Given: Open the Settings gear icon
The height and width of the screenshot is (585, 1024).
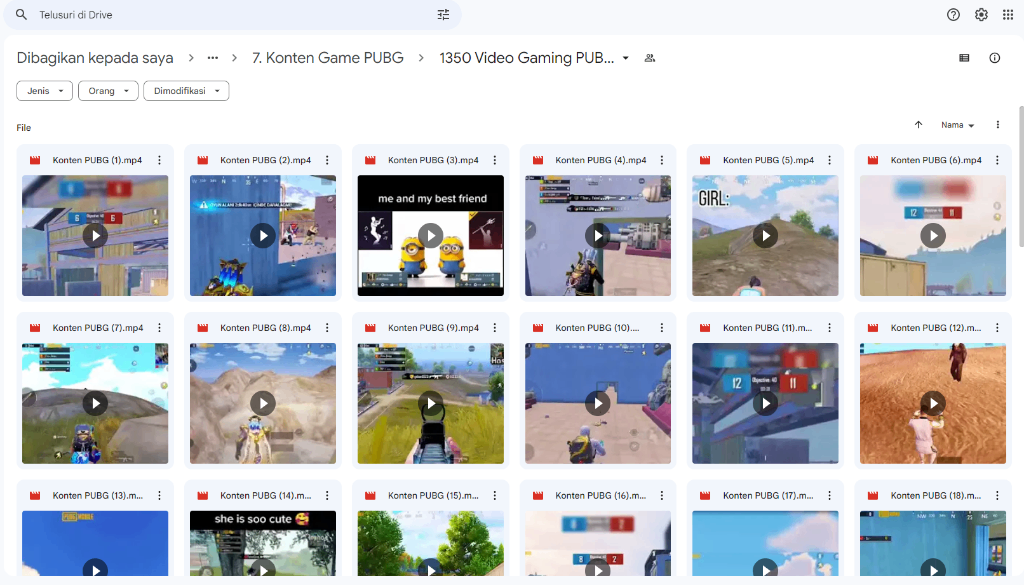Looking at the screenshot, I should click(x=981, y=15).
